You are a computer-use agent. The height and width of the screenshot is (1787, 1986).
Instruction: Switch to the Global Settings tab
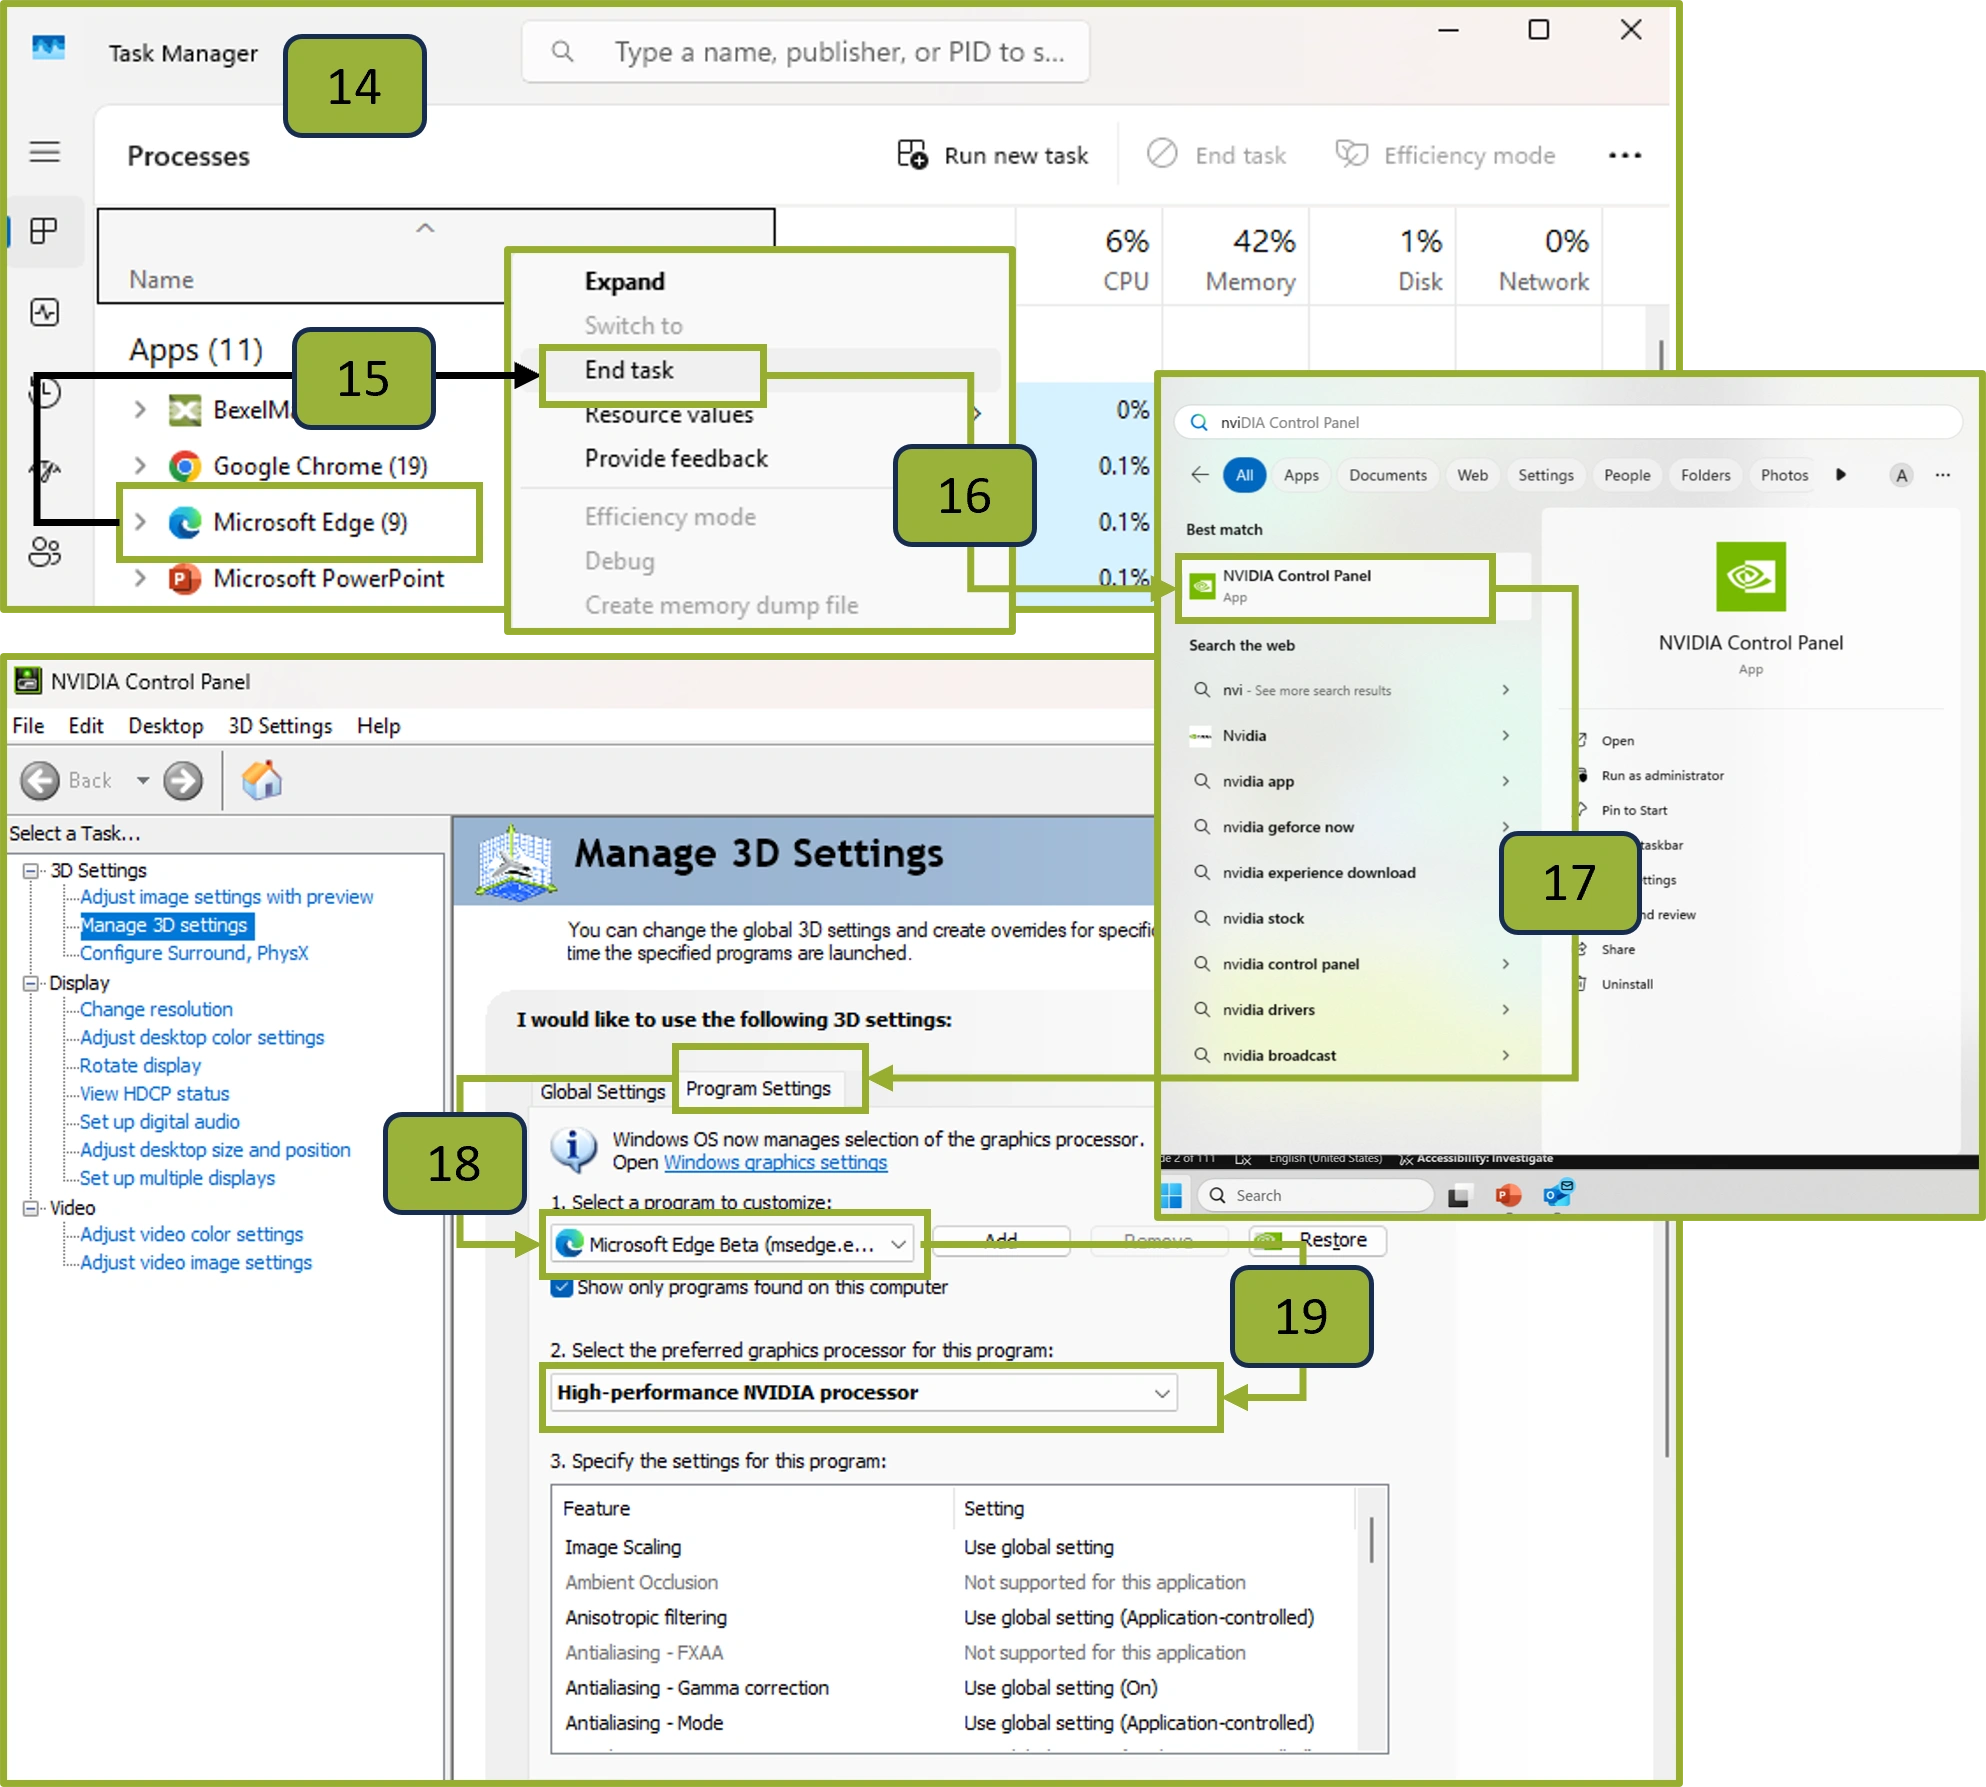tap(602, 1092)
